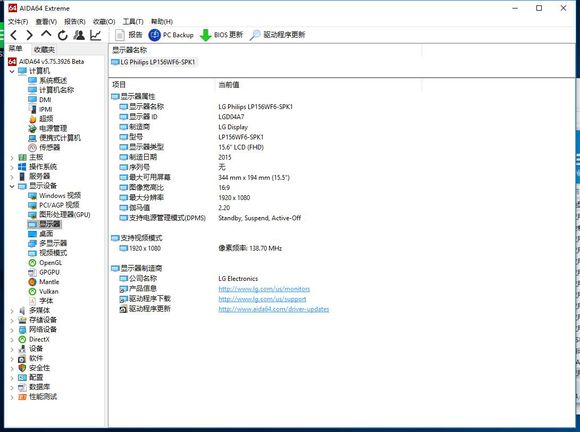Go up one level with the up arrow icon
Image resolution: width=580 pixels, height=432 pixels.
46,34
